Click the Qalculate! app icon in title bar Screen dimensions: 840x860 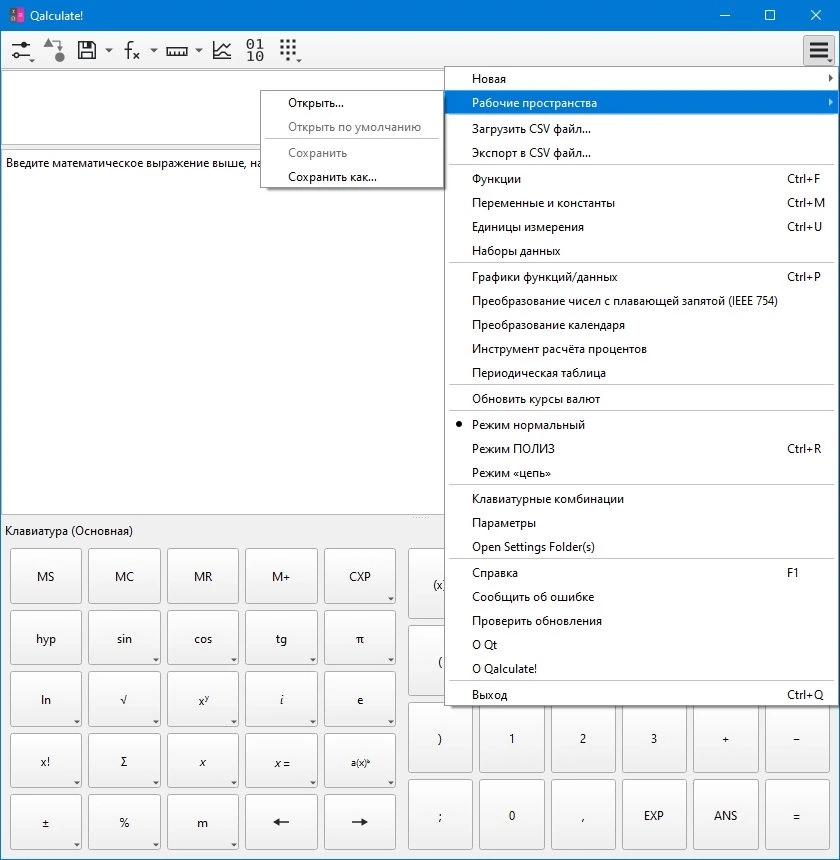click(16, 15)
